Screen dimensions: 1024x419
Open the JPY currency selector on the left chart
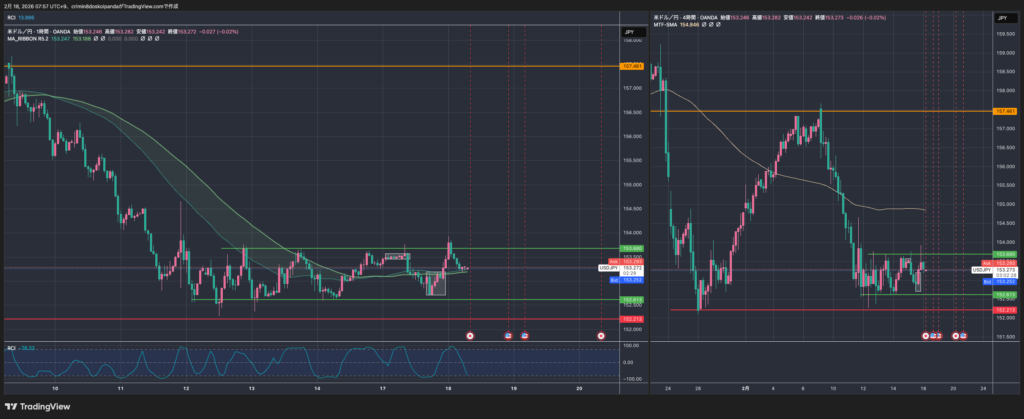(x=630, y=33)
